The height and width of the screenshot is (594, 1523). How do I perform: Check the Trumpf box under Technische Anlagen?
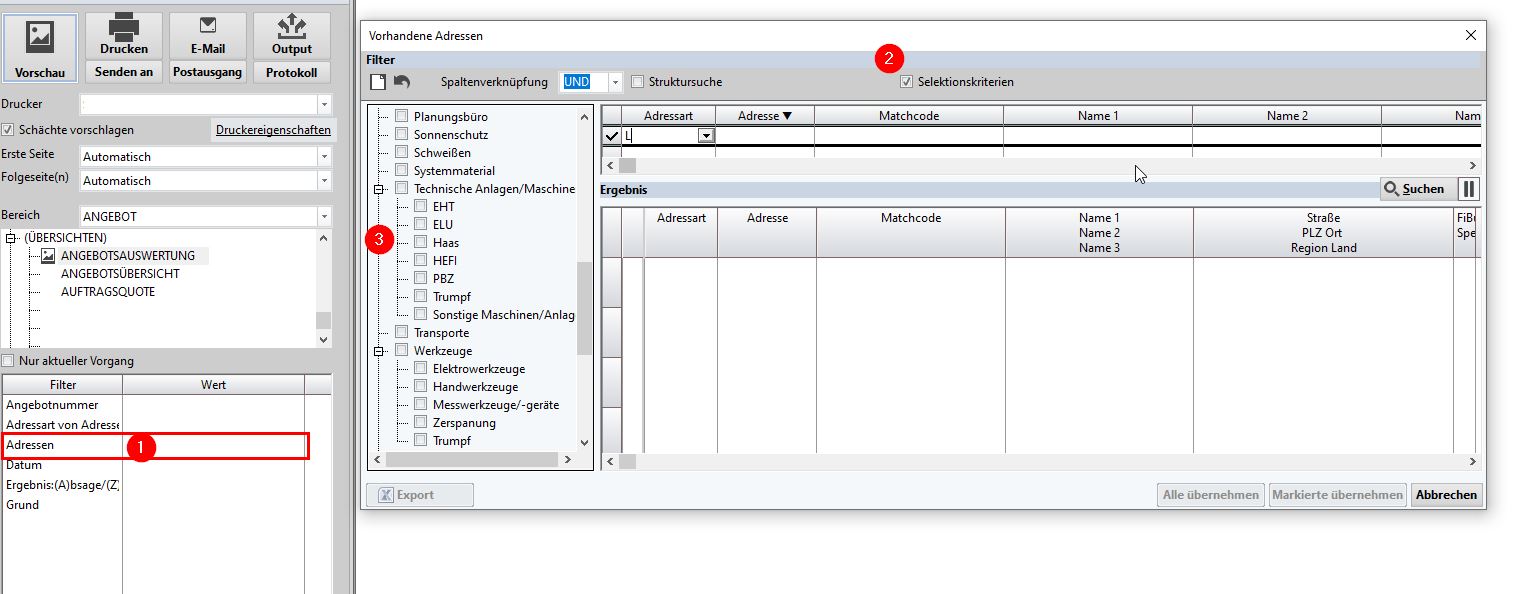point(421,297)
